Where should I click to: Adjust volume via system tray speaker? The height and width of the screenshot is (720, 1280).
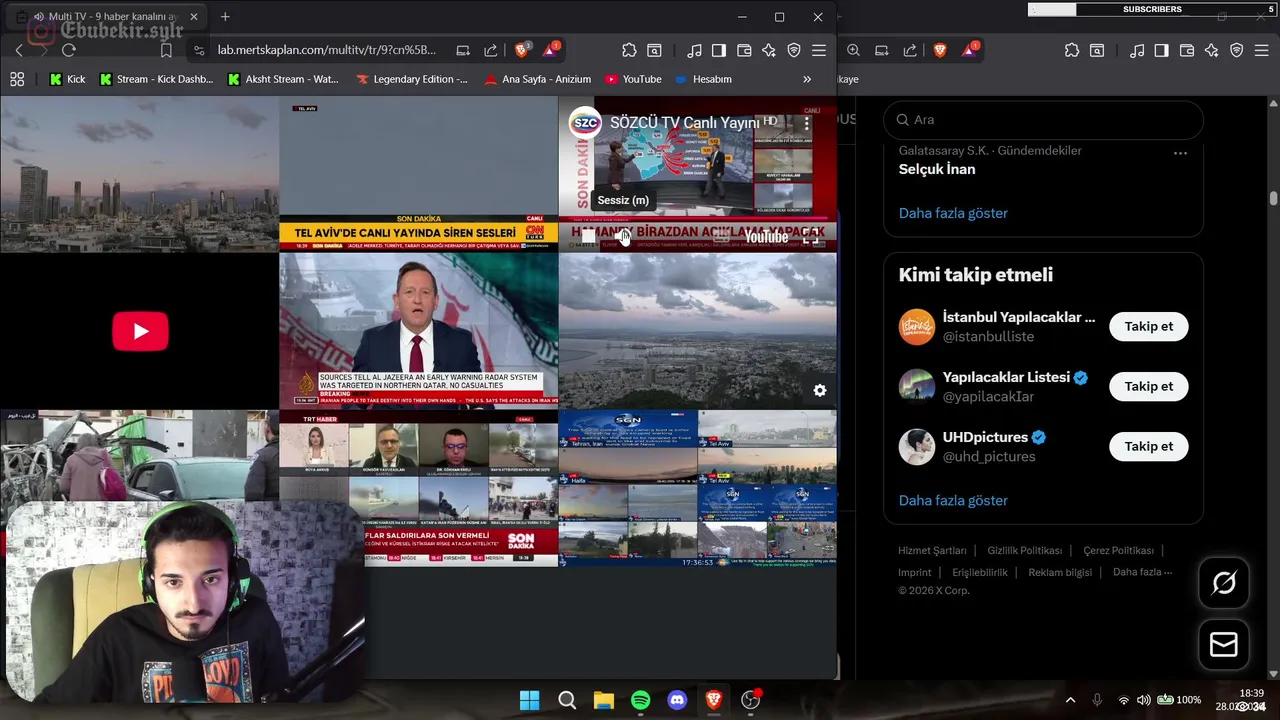click(1143, 700)
